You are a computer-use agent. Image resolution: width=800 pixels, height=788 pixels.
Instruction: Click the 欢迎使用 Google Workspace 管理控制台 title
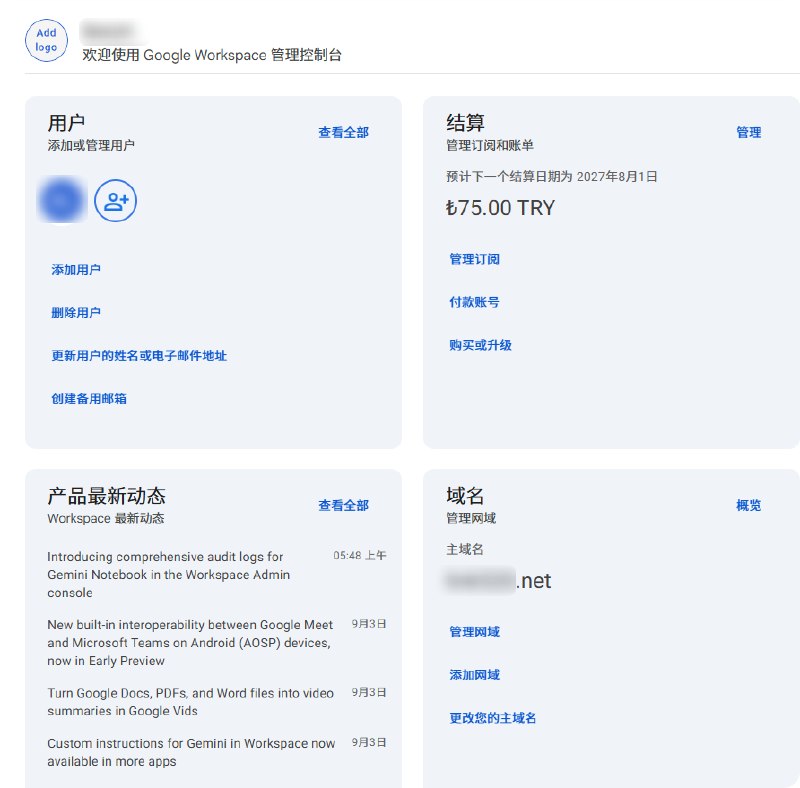[x=212, y=55]
